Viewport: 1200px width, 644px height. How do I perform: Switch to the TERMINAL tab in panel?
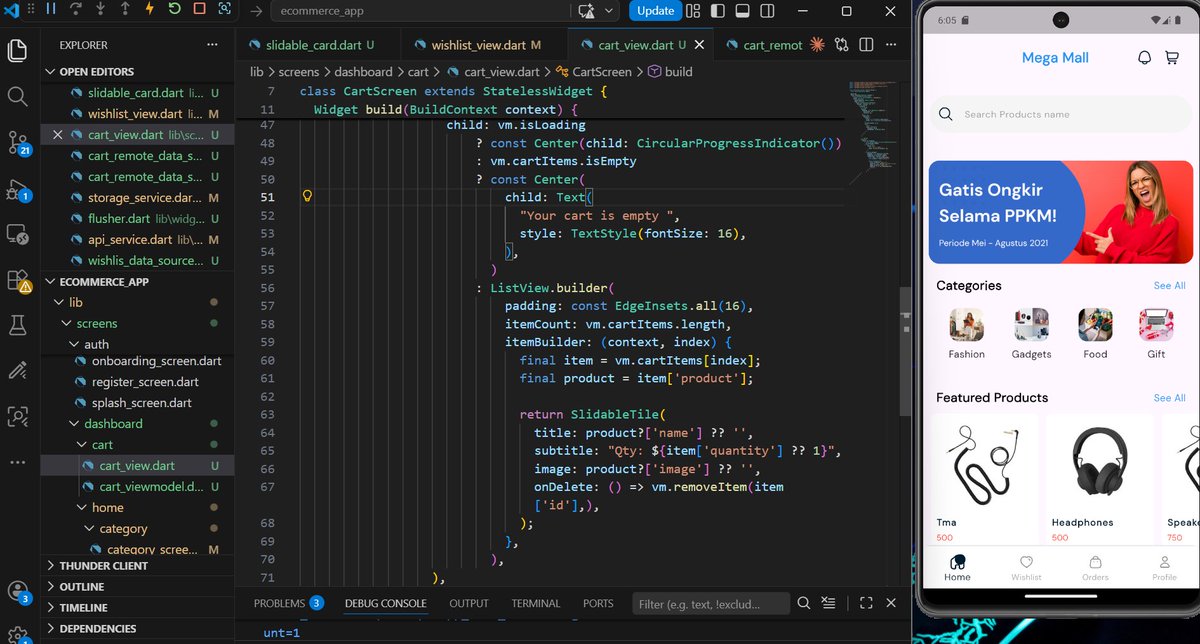pyautogui.click(x=535, y=603)
